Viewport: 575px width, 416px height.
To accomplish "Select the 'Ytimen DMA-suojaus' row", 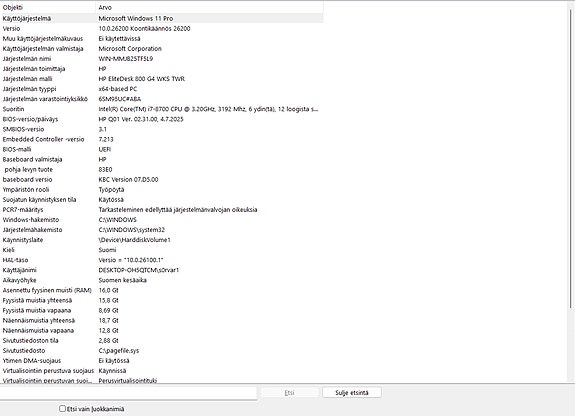I will 32,361.
